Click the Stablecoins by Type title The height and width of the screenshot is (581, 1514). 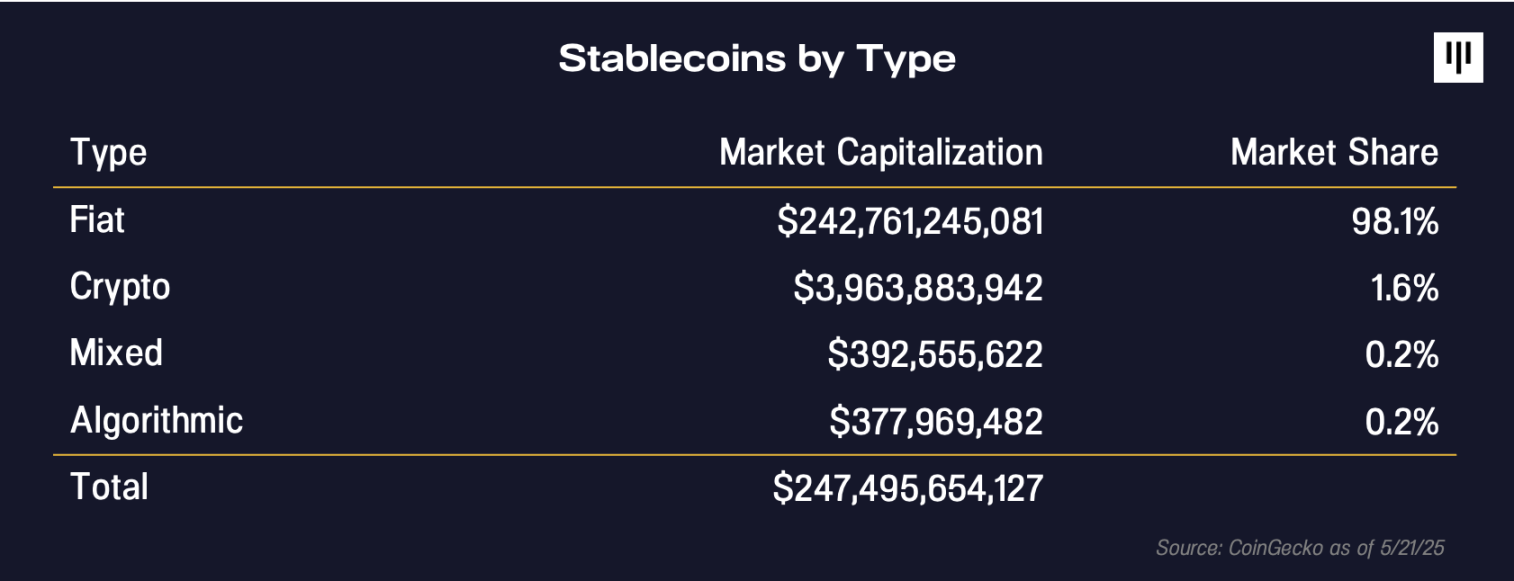pyautogui.click(x=757, y=59)
